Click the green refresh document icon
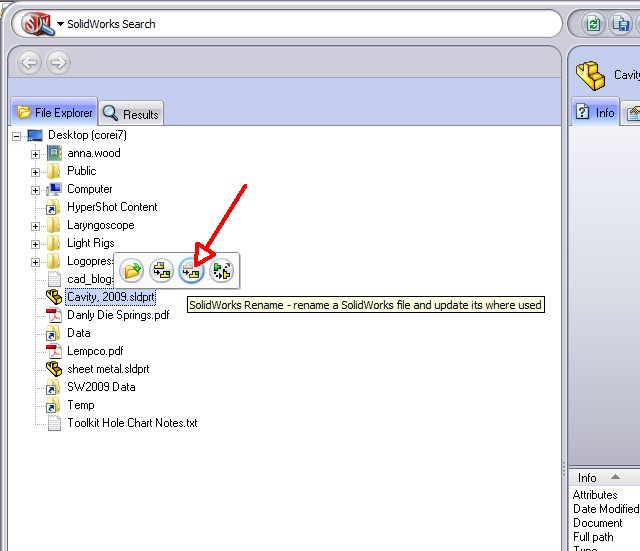Viewport: 640px width, 551px height. [593, 24]
